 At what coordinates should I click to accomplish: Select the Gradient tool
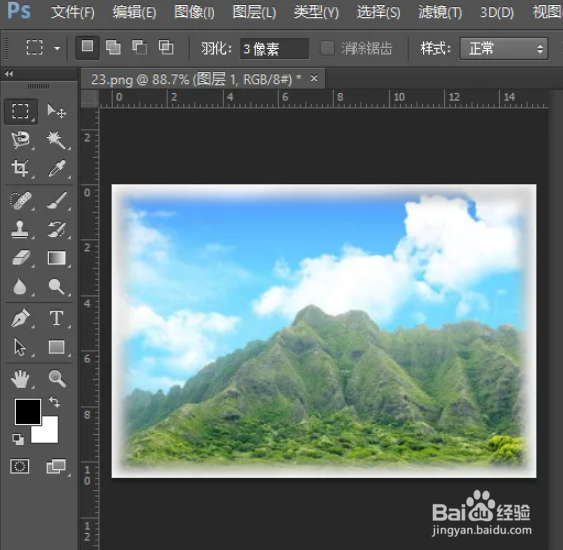pos(57,258)
